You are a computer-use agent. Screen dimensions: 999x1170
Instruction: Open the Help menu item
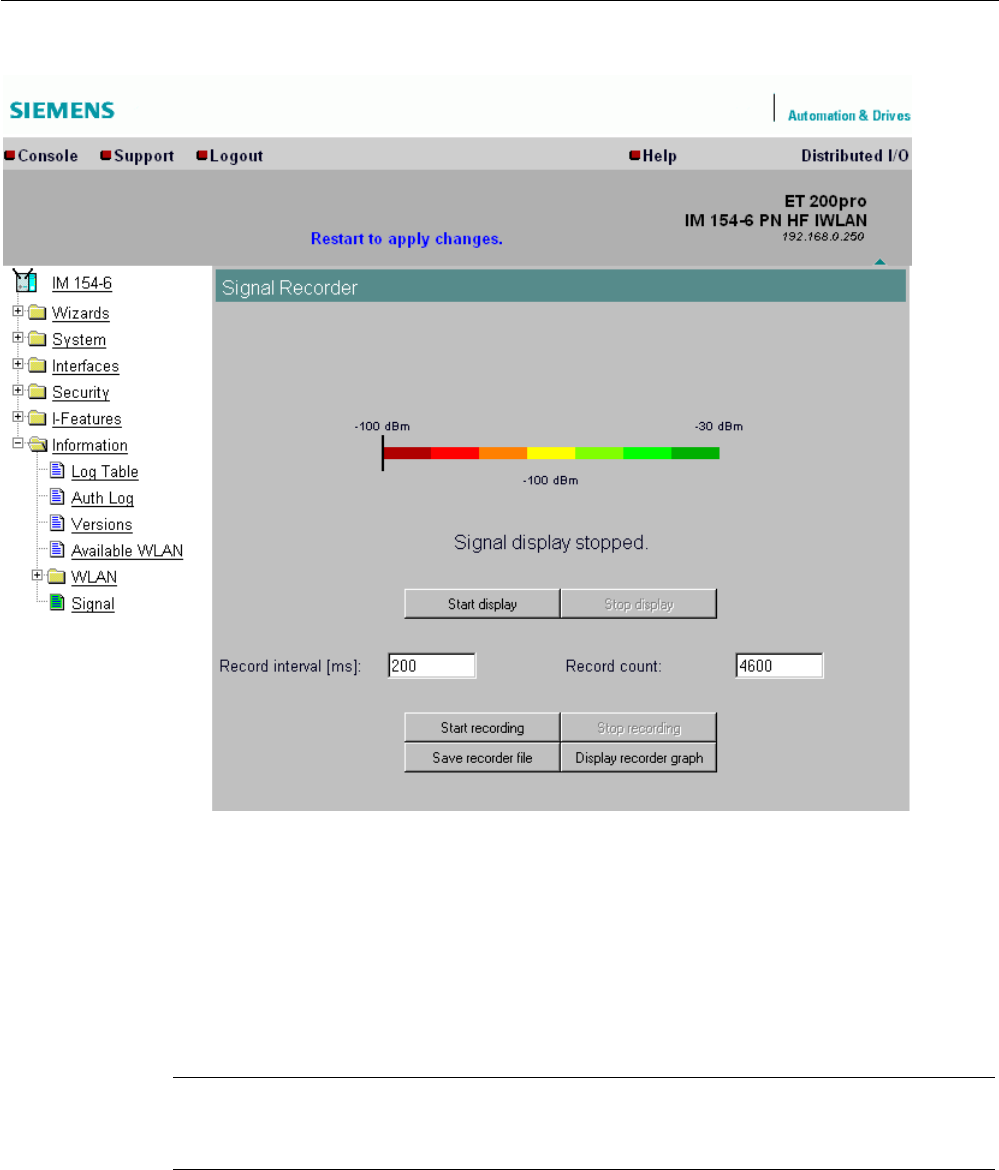click(x=660, y=156)
